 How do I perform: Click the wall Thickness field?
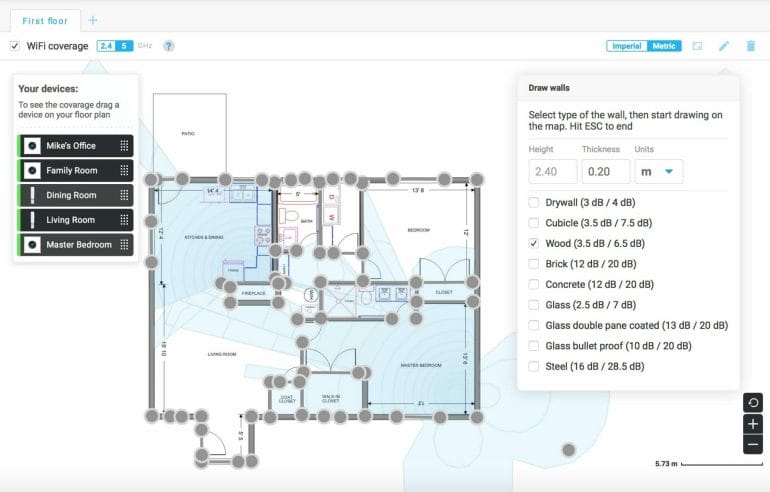(606, 172)
